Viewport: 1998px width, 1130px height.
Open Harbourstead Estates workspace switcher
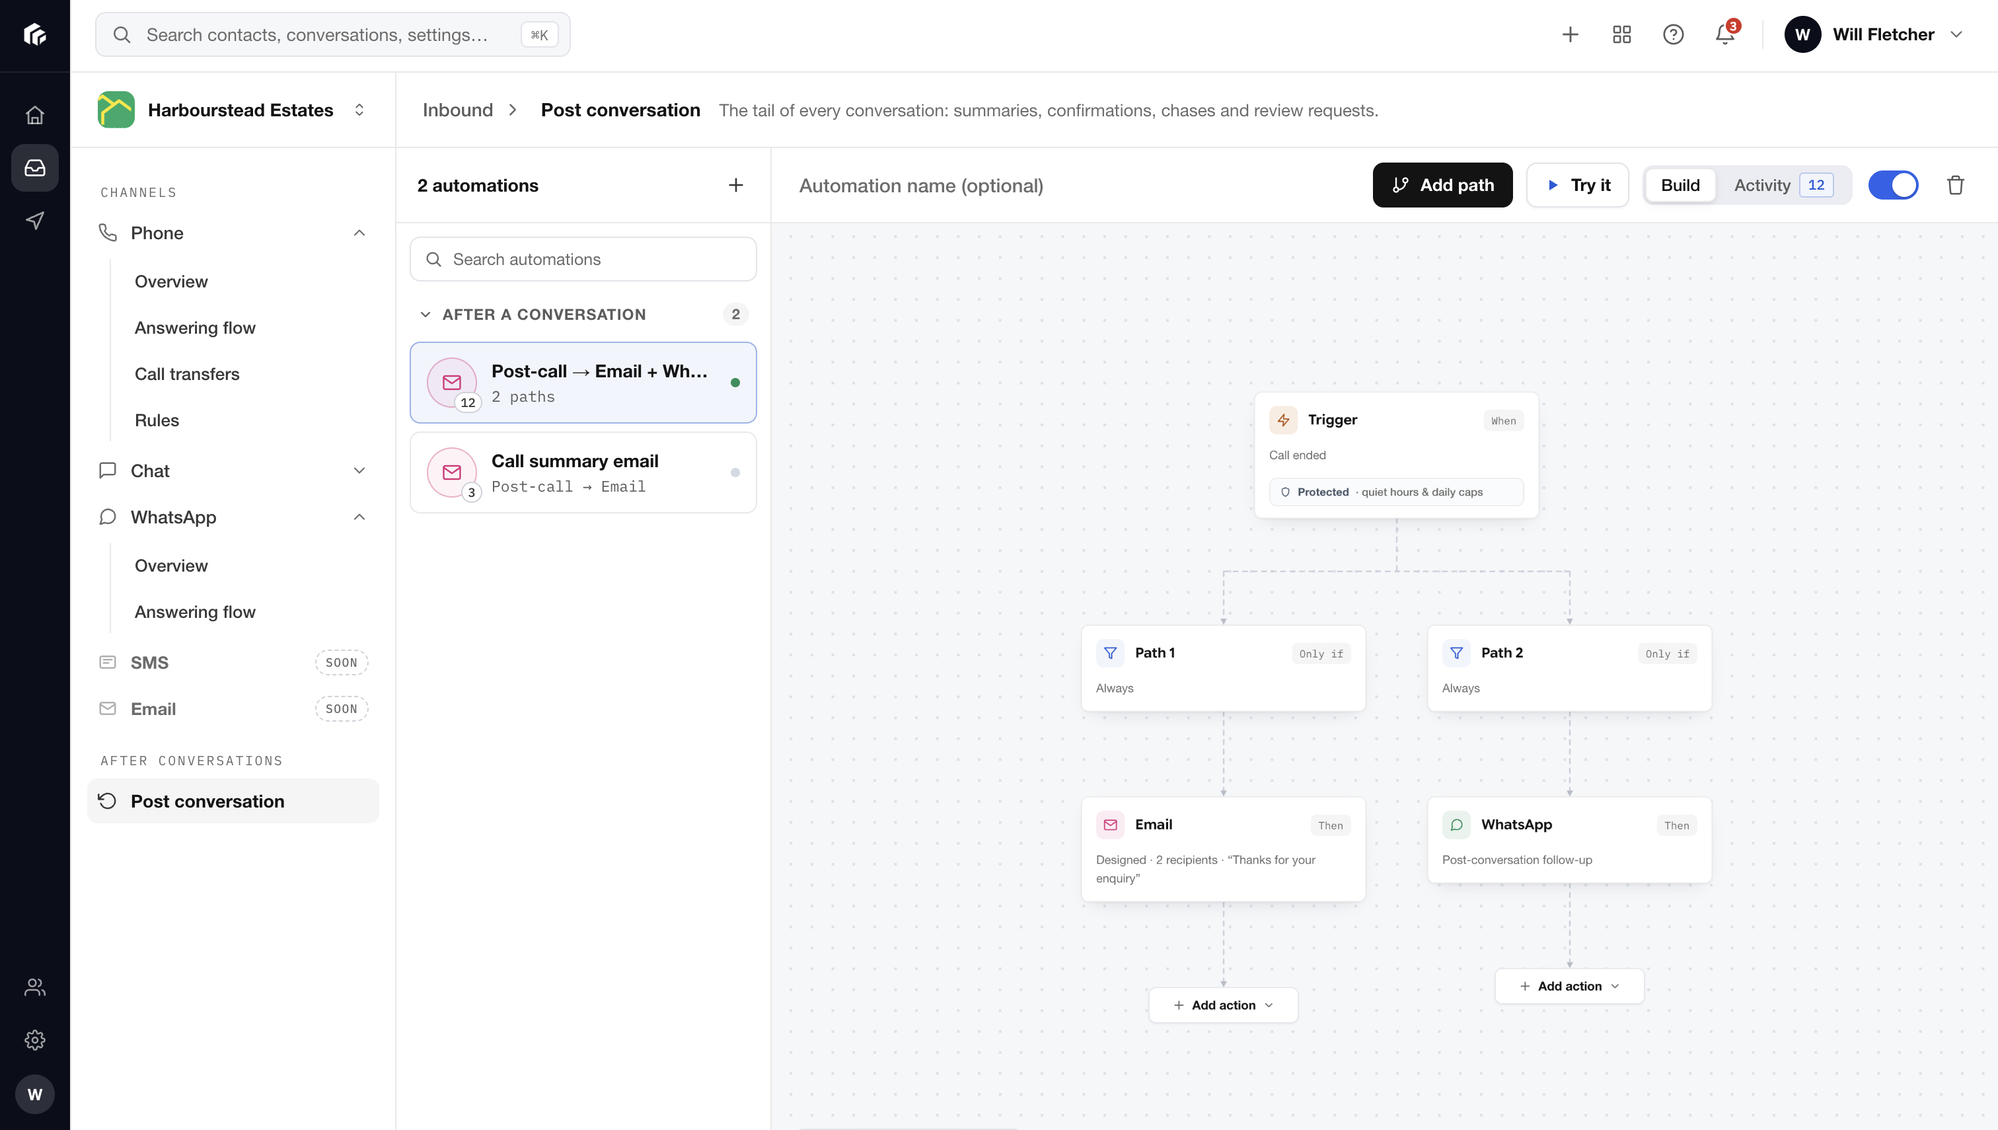tap(234, 110)
